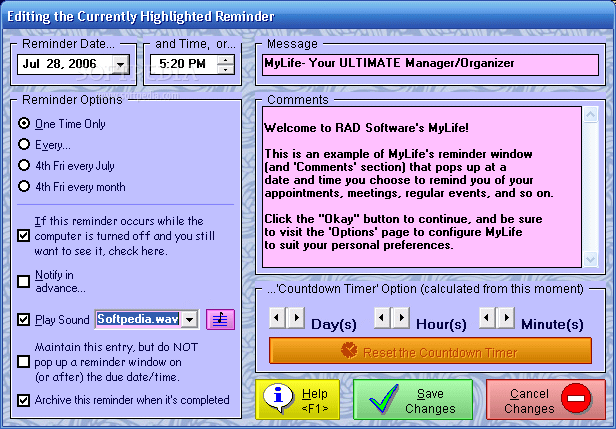Screen dimensions: 616x429
Task: Select the Every... repeat option
Action: pyautogui.click(x=24, y=144)
